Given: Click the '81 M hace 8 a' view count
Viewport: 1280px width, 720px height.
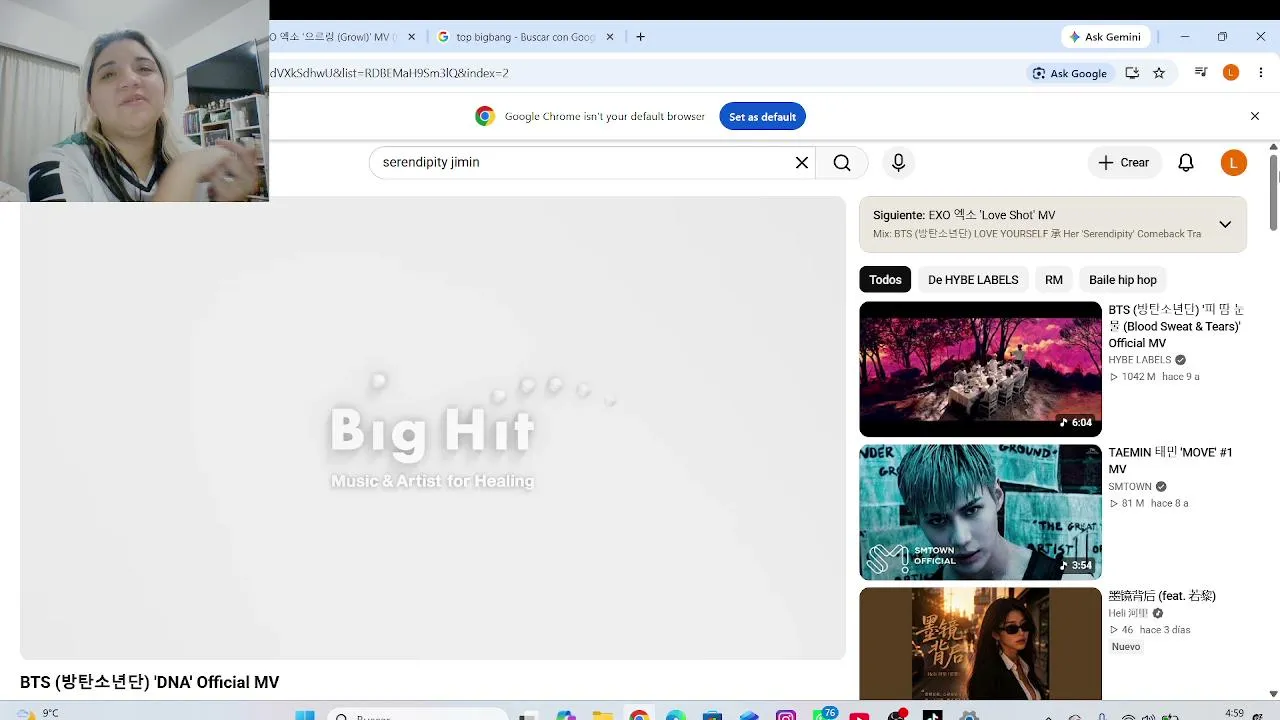Looking at the screenshot, I should click(x=1149, y=503).
